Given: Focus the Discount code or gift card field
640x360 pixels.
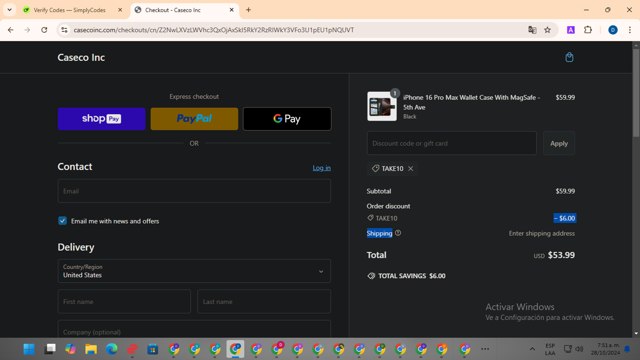Looking at the screenshot, I should 452,143.
